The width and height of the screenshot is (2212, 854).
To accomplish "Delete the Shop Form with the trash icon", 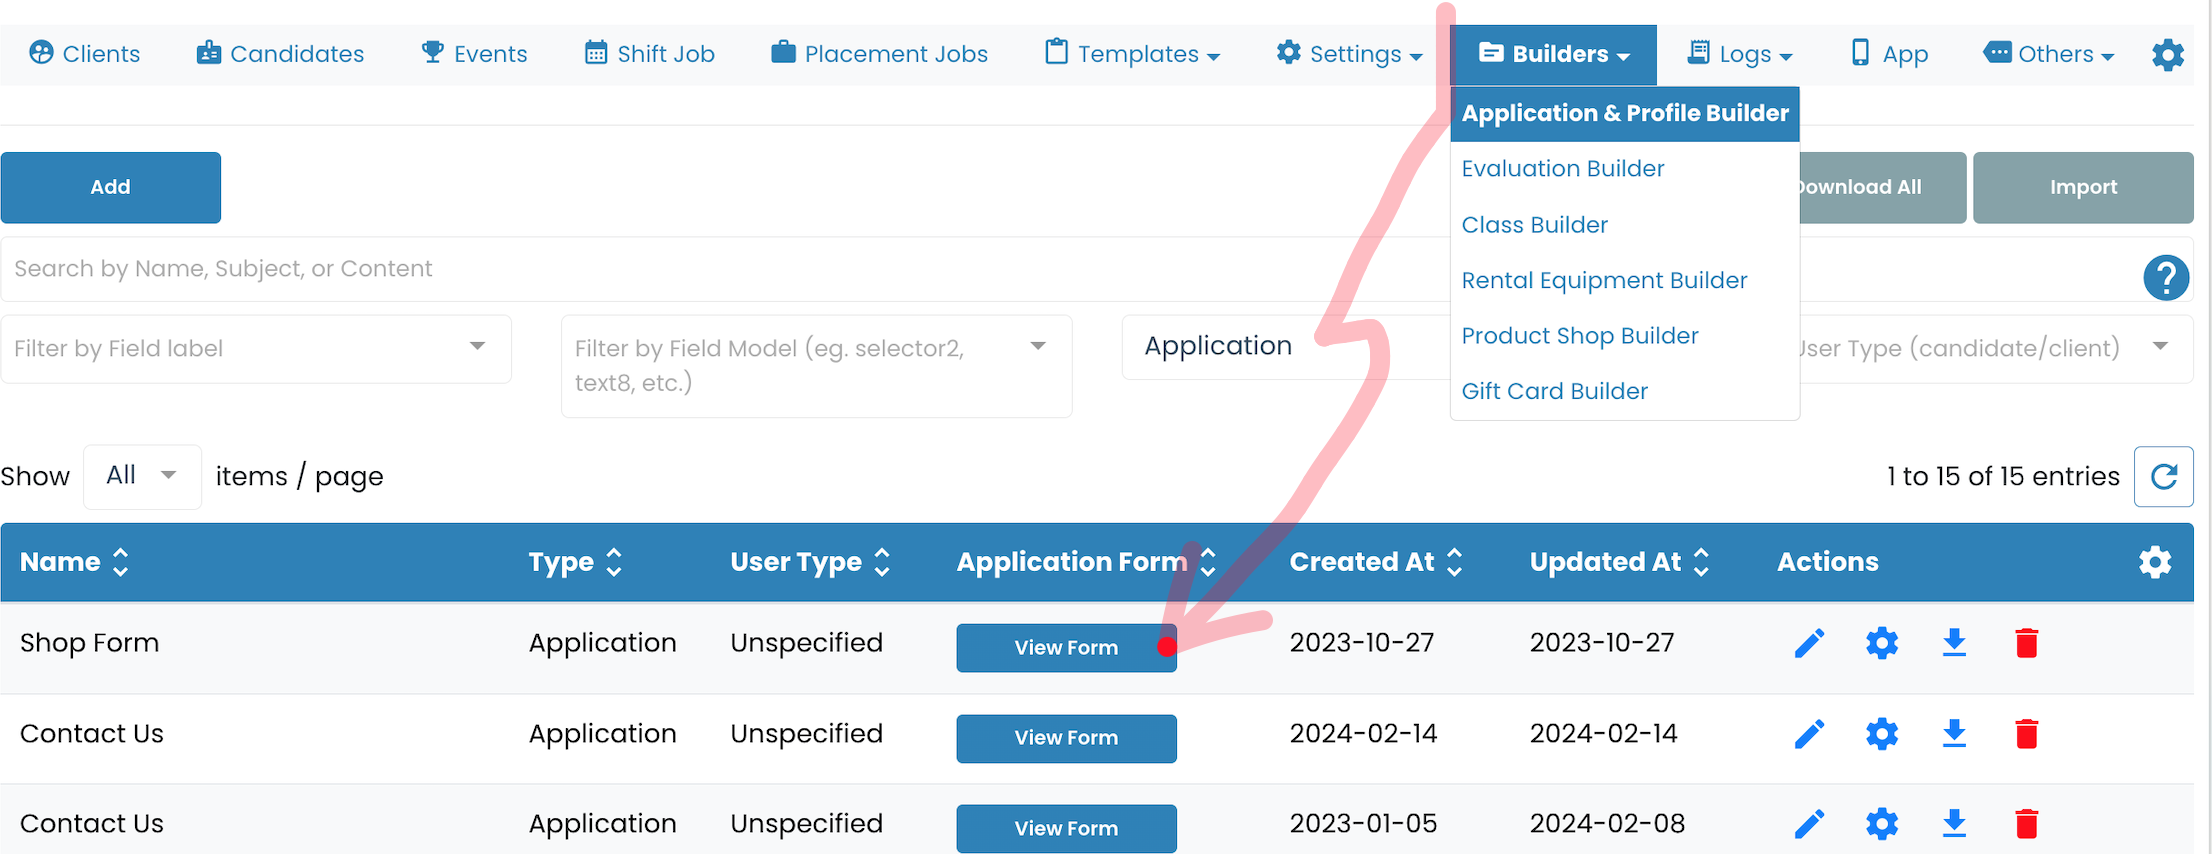I will tap(2027, 643).
